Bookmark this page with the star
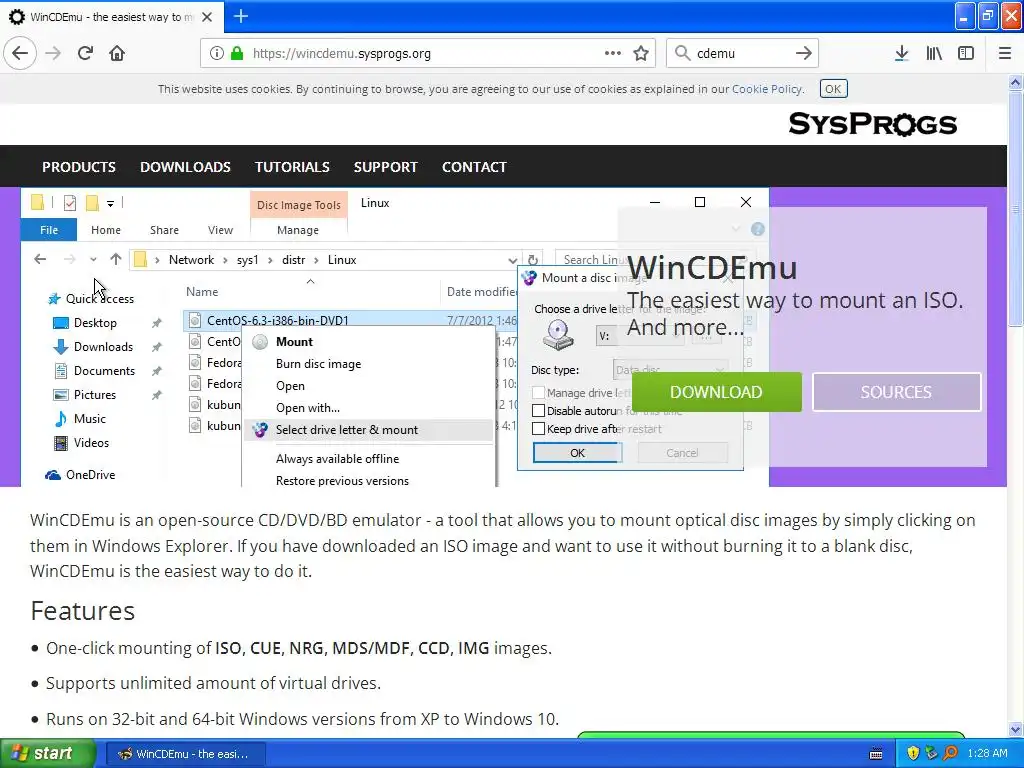Viewport: 1024px width, 768px height. point(641,53)
